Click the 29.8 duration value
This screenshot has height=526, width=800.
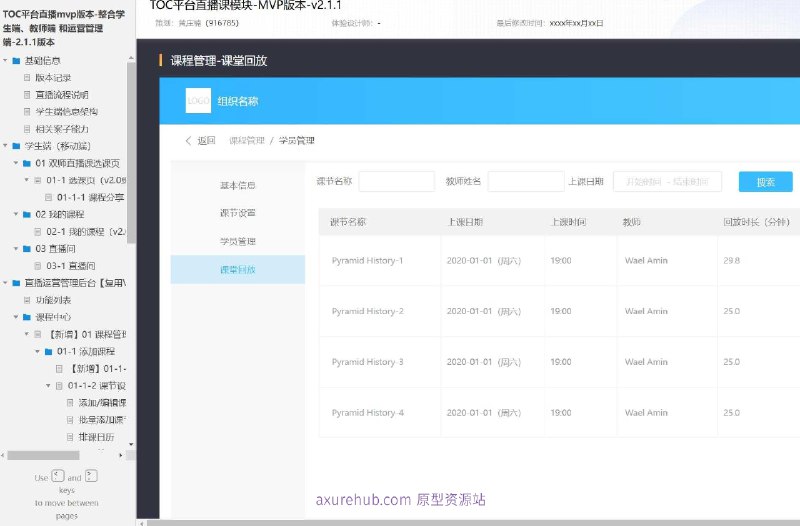click(x=731, y=260)
